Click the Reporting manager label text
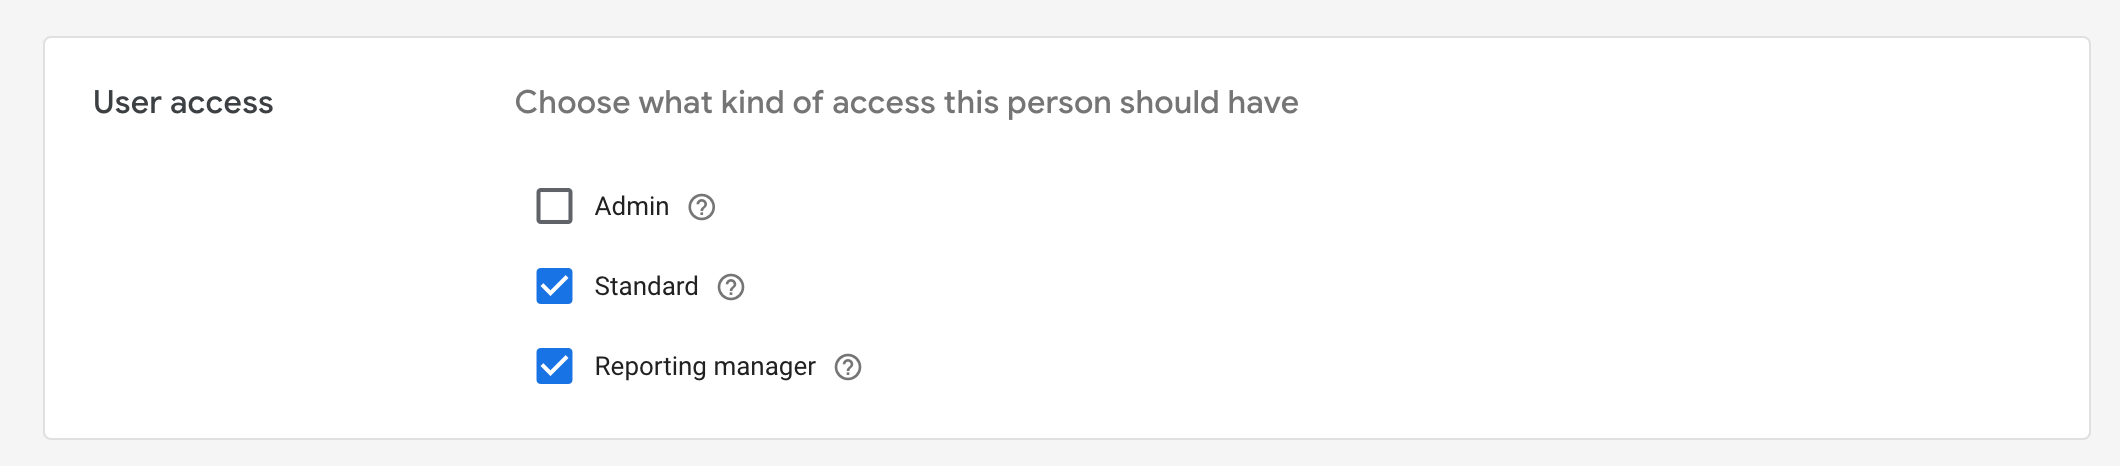Screen dimensions: 2120x466 (x=705, y=367)
